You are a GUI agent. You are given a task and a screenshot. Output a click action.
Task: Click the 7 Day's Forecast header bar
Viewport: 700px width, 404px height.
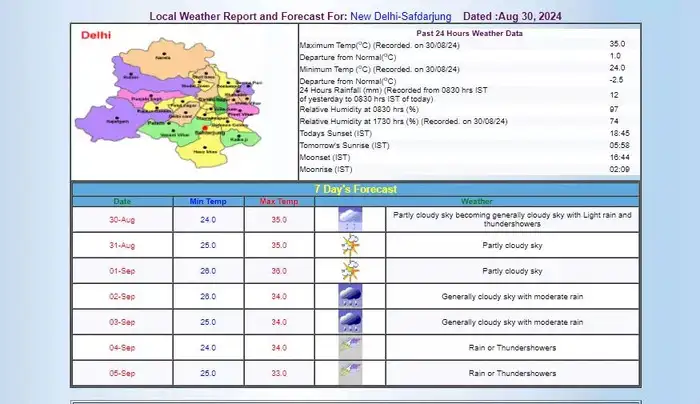click(x=357, y=189)
